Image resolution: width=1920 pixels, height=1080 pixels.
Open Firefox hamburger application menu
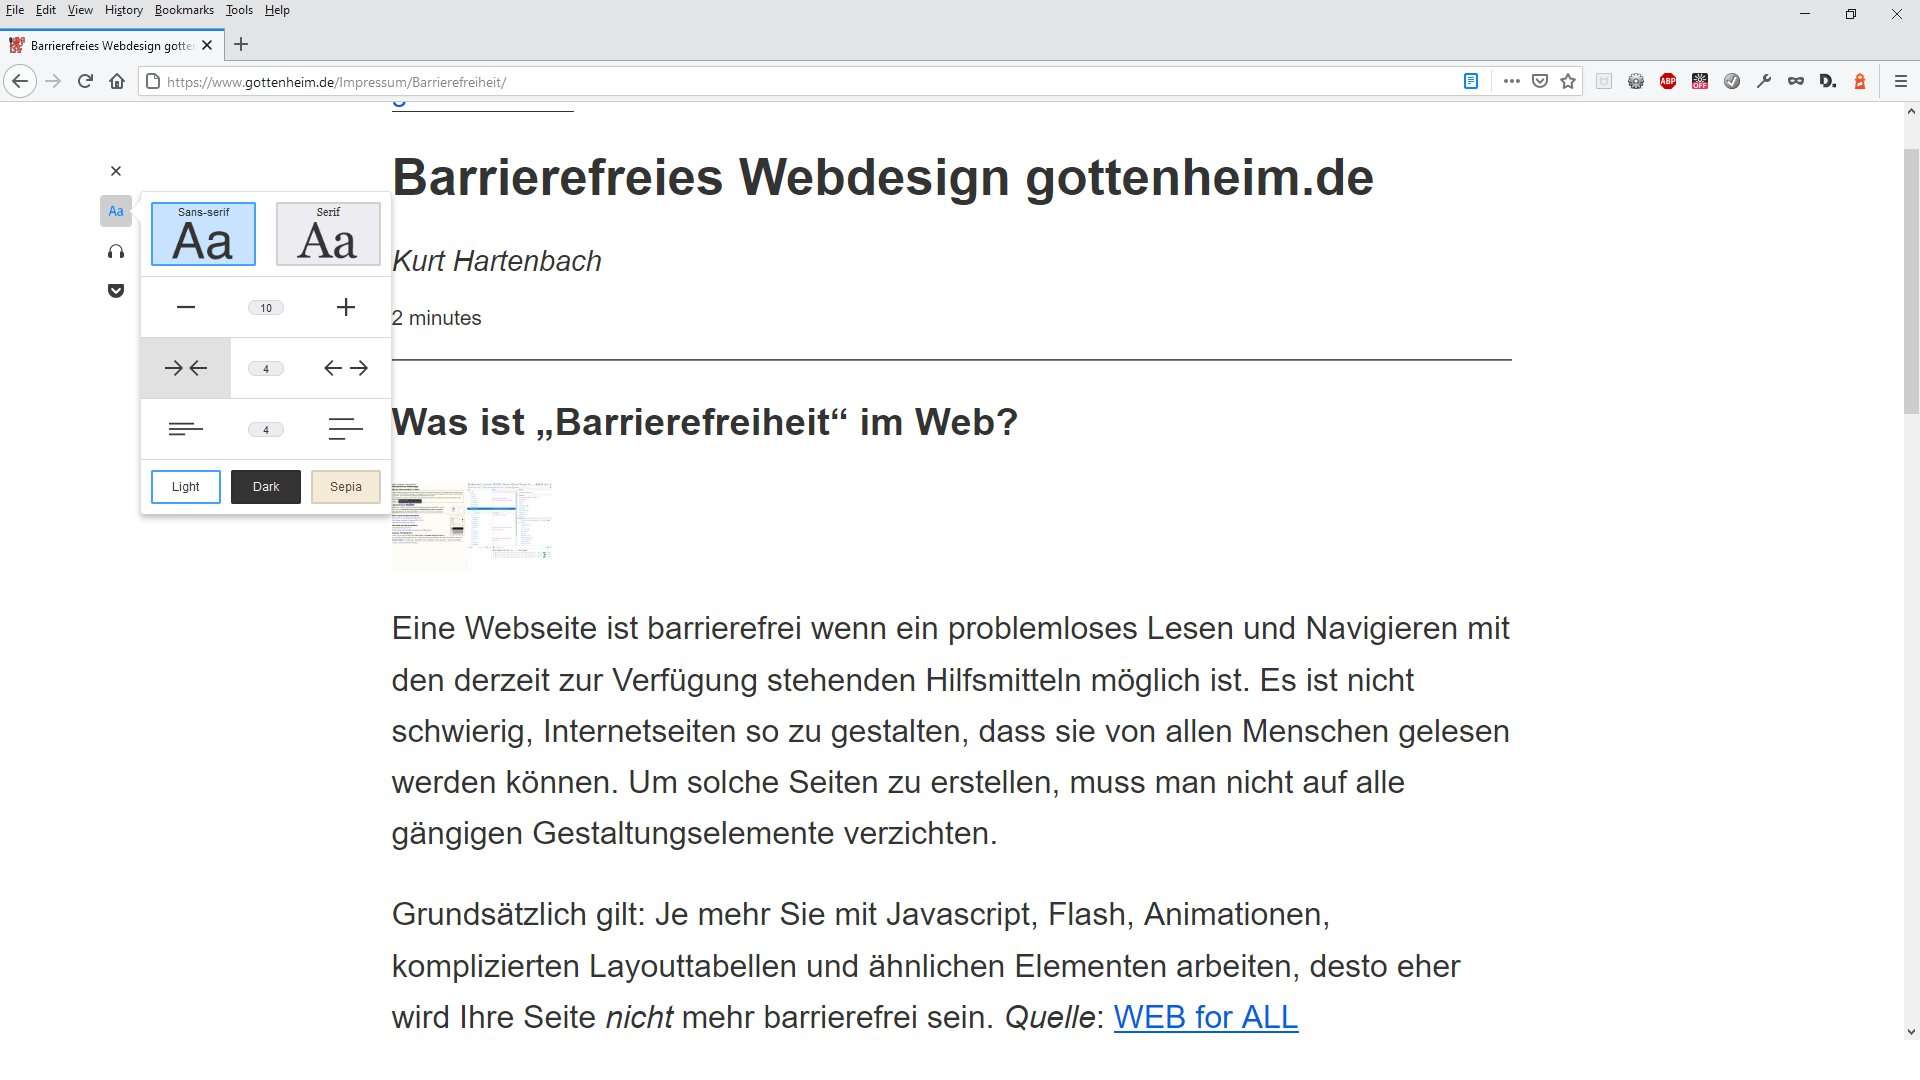(1900, 82)
